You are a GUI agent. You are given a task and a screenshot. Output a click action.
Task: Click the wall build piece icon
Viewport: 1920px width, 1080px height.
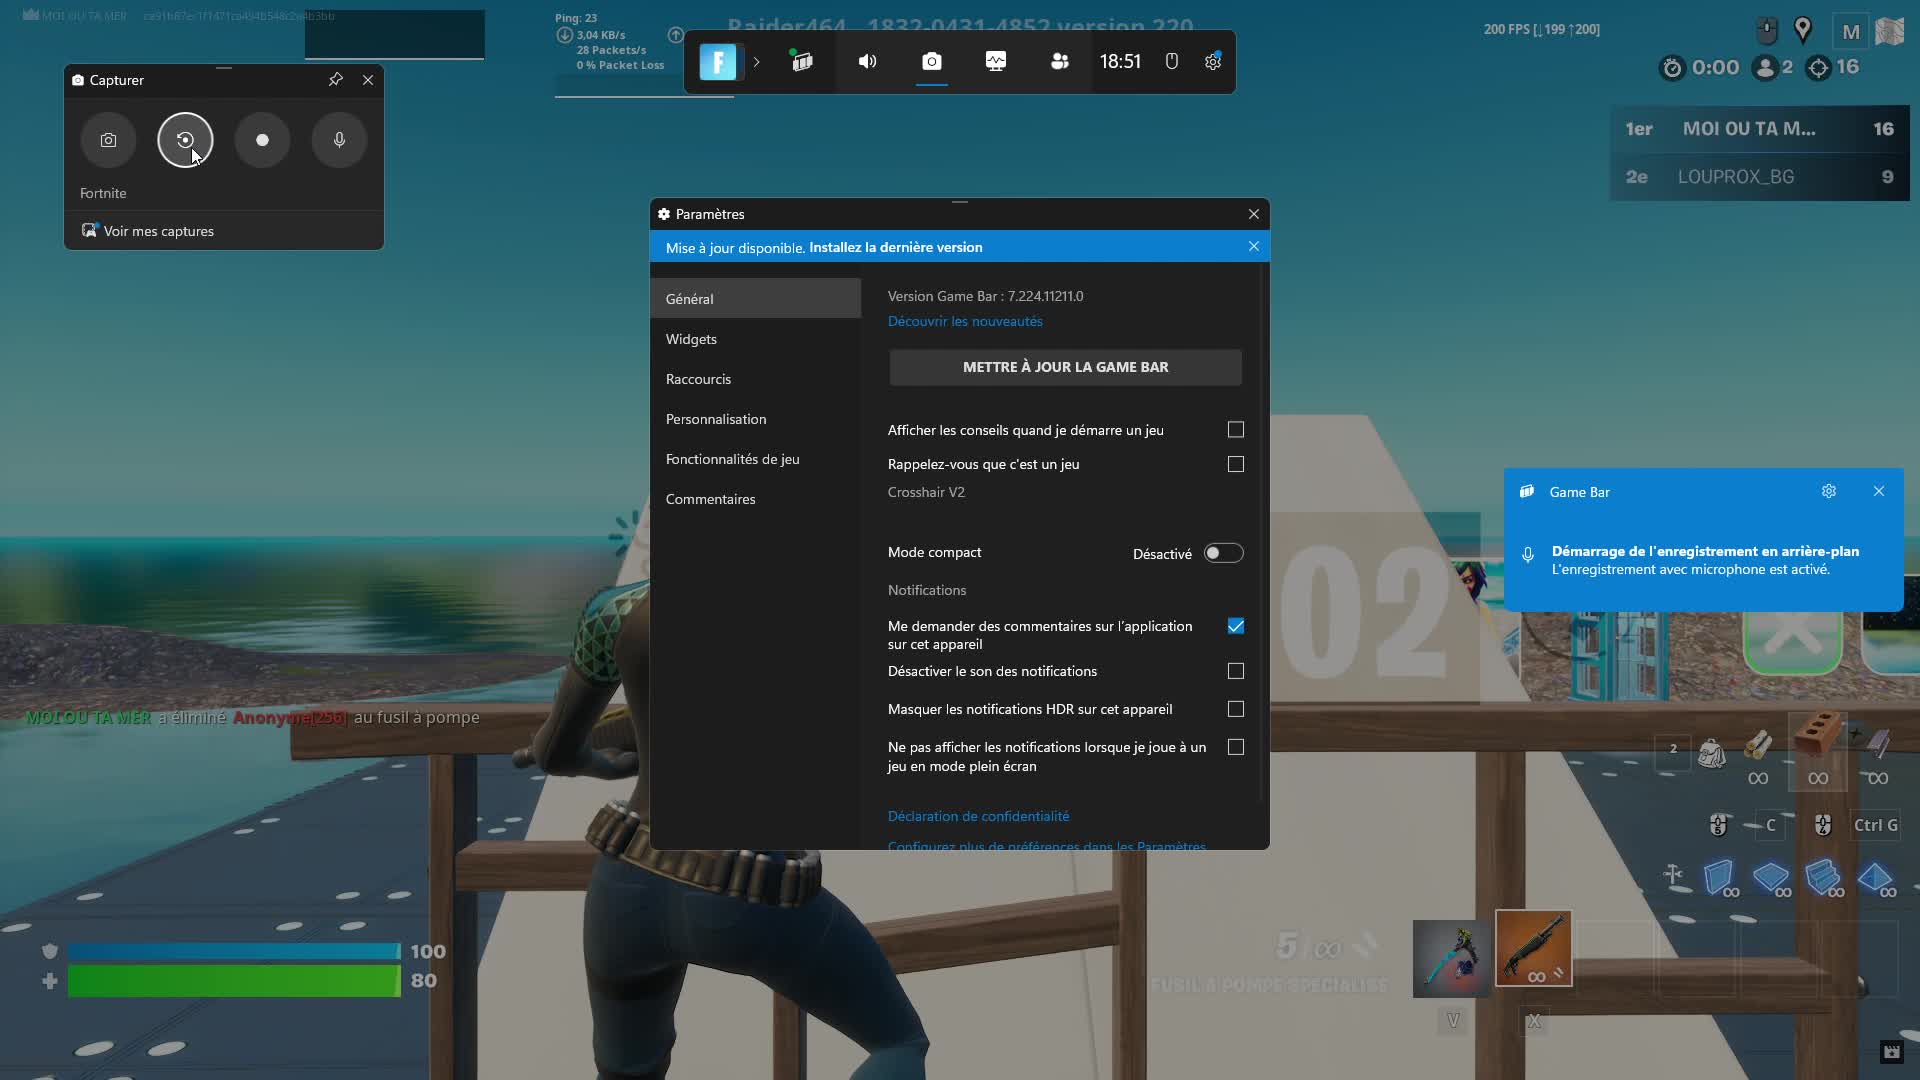click(x=1719, y=878)
